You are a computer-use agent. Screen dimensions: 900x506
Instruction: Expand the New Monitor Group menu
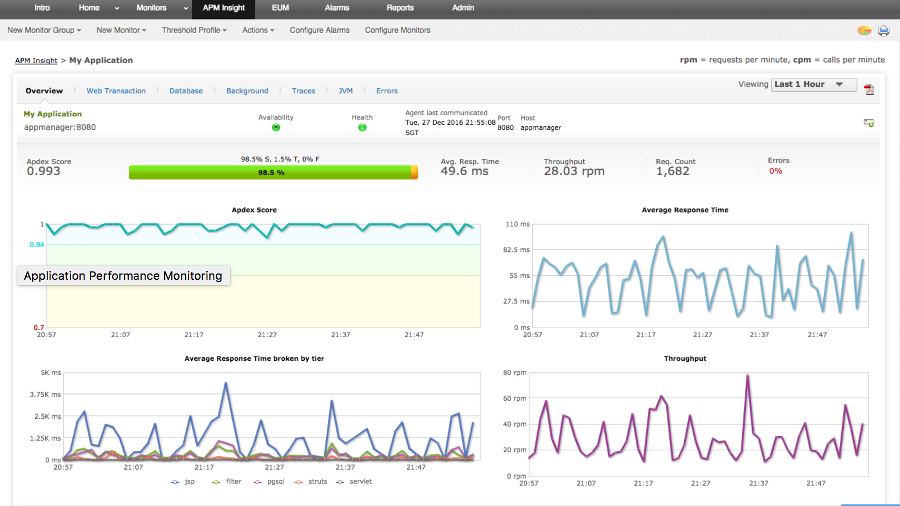44,30
